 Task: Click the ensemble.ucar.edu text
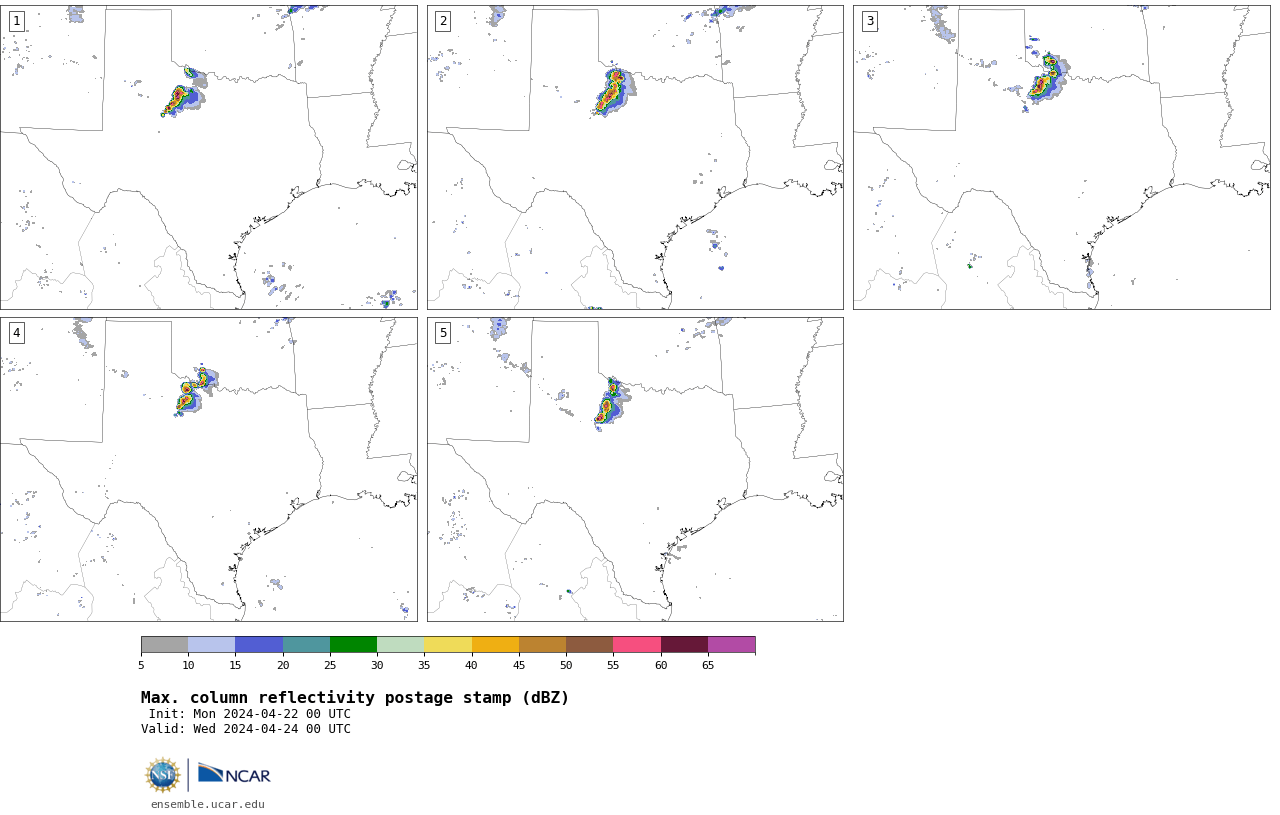pos(208,804)
